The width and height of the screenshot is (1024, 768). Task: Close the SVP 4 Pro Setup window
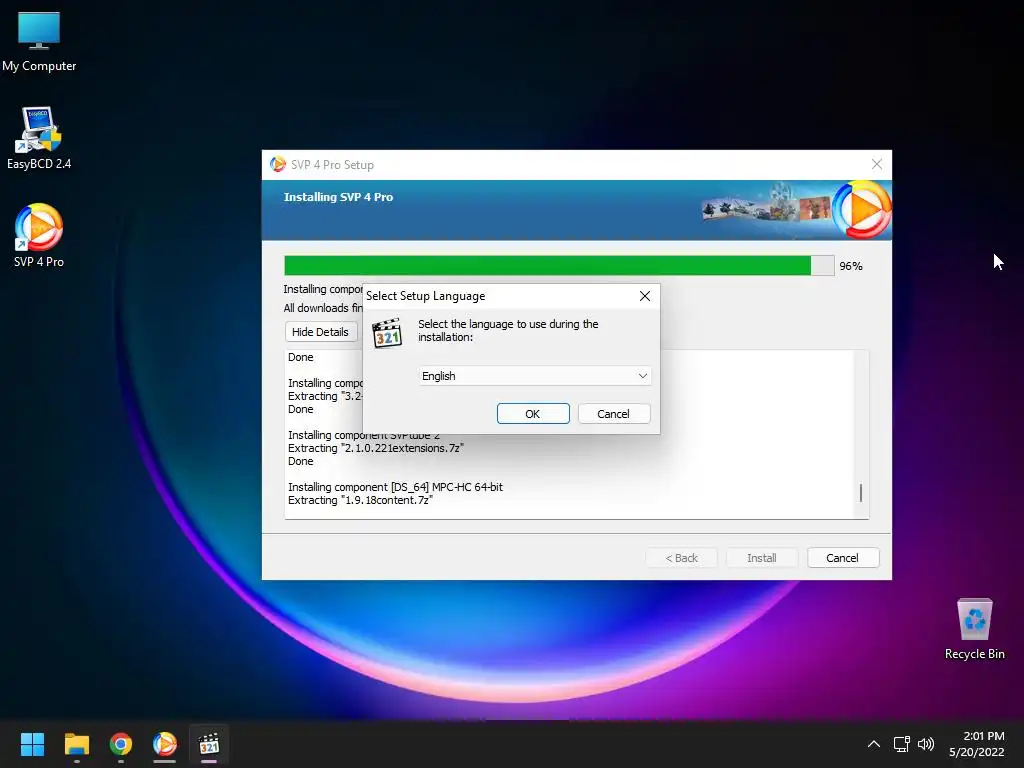[876, 165]
